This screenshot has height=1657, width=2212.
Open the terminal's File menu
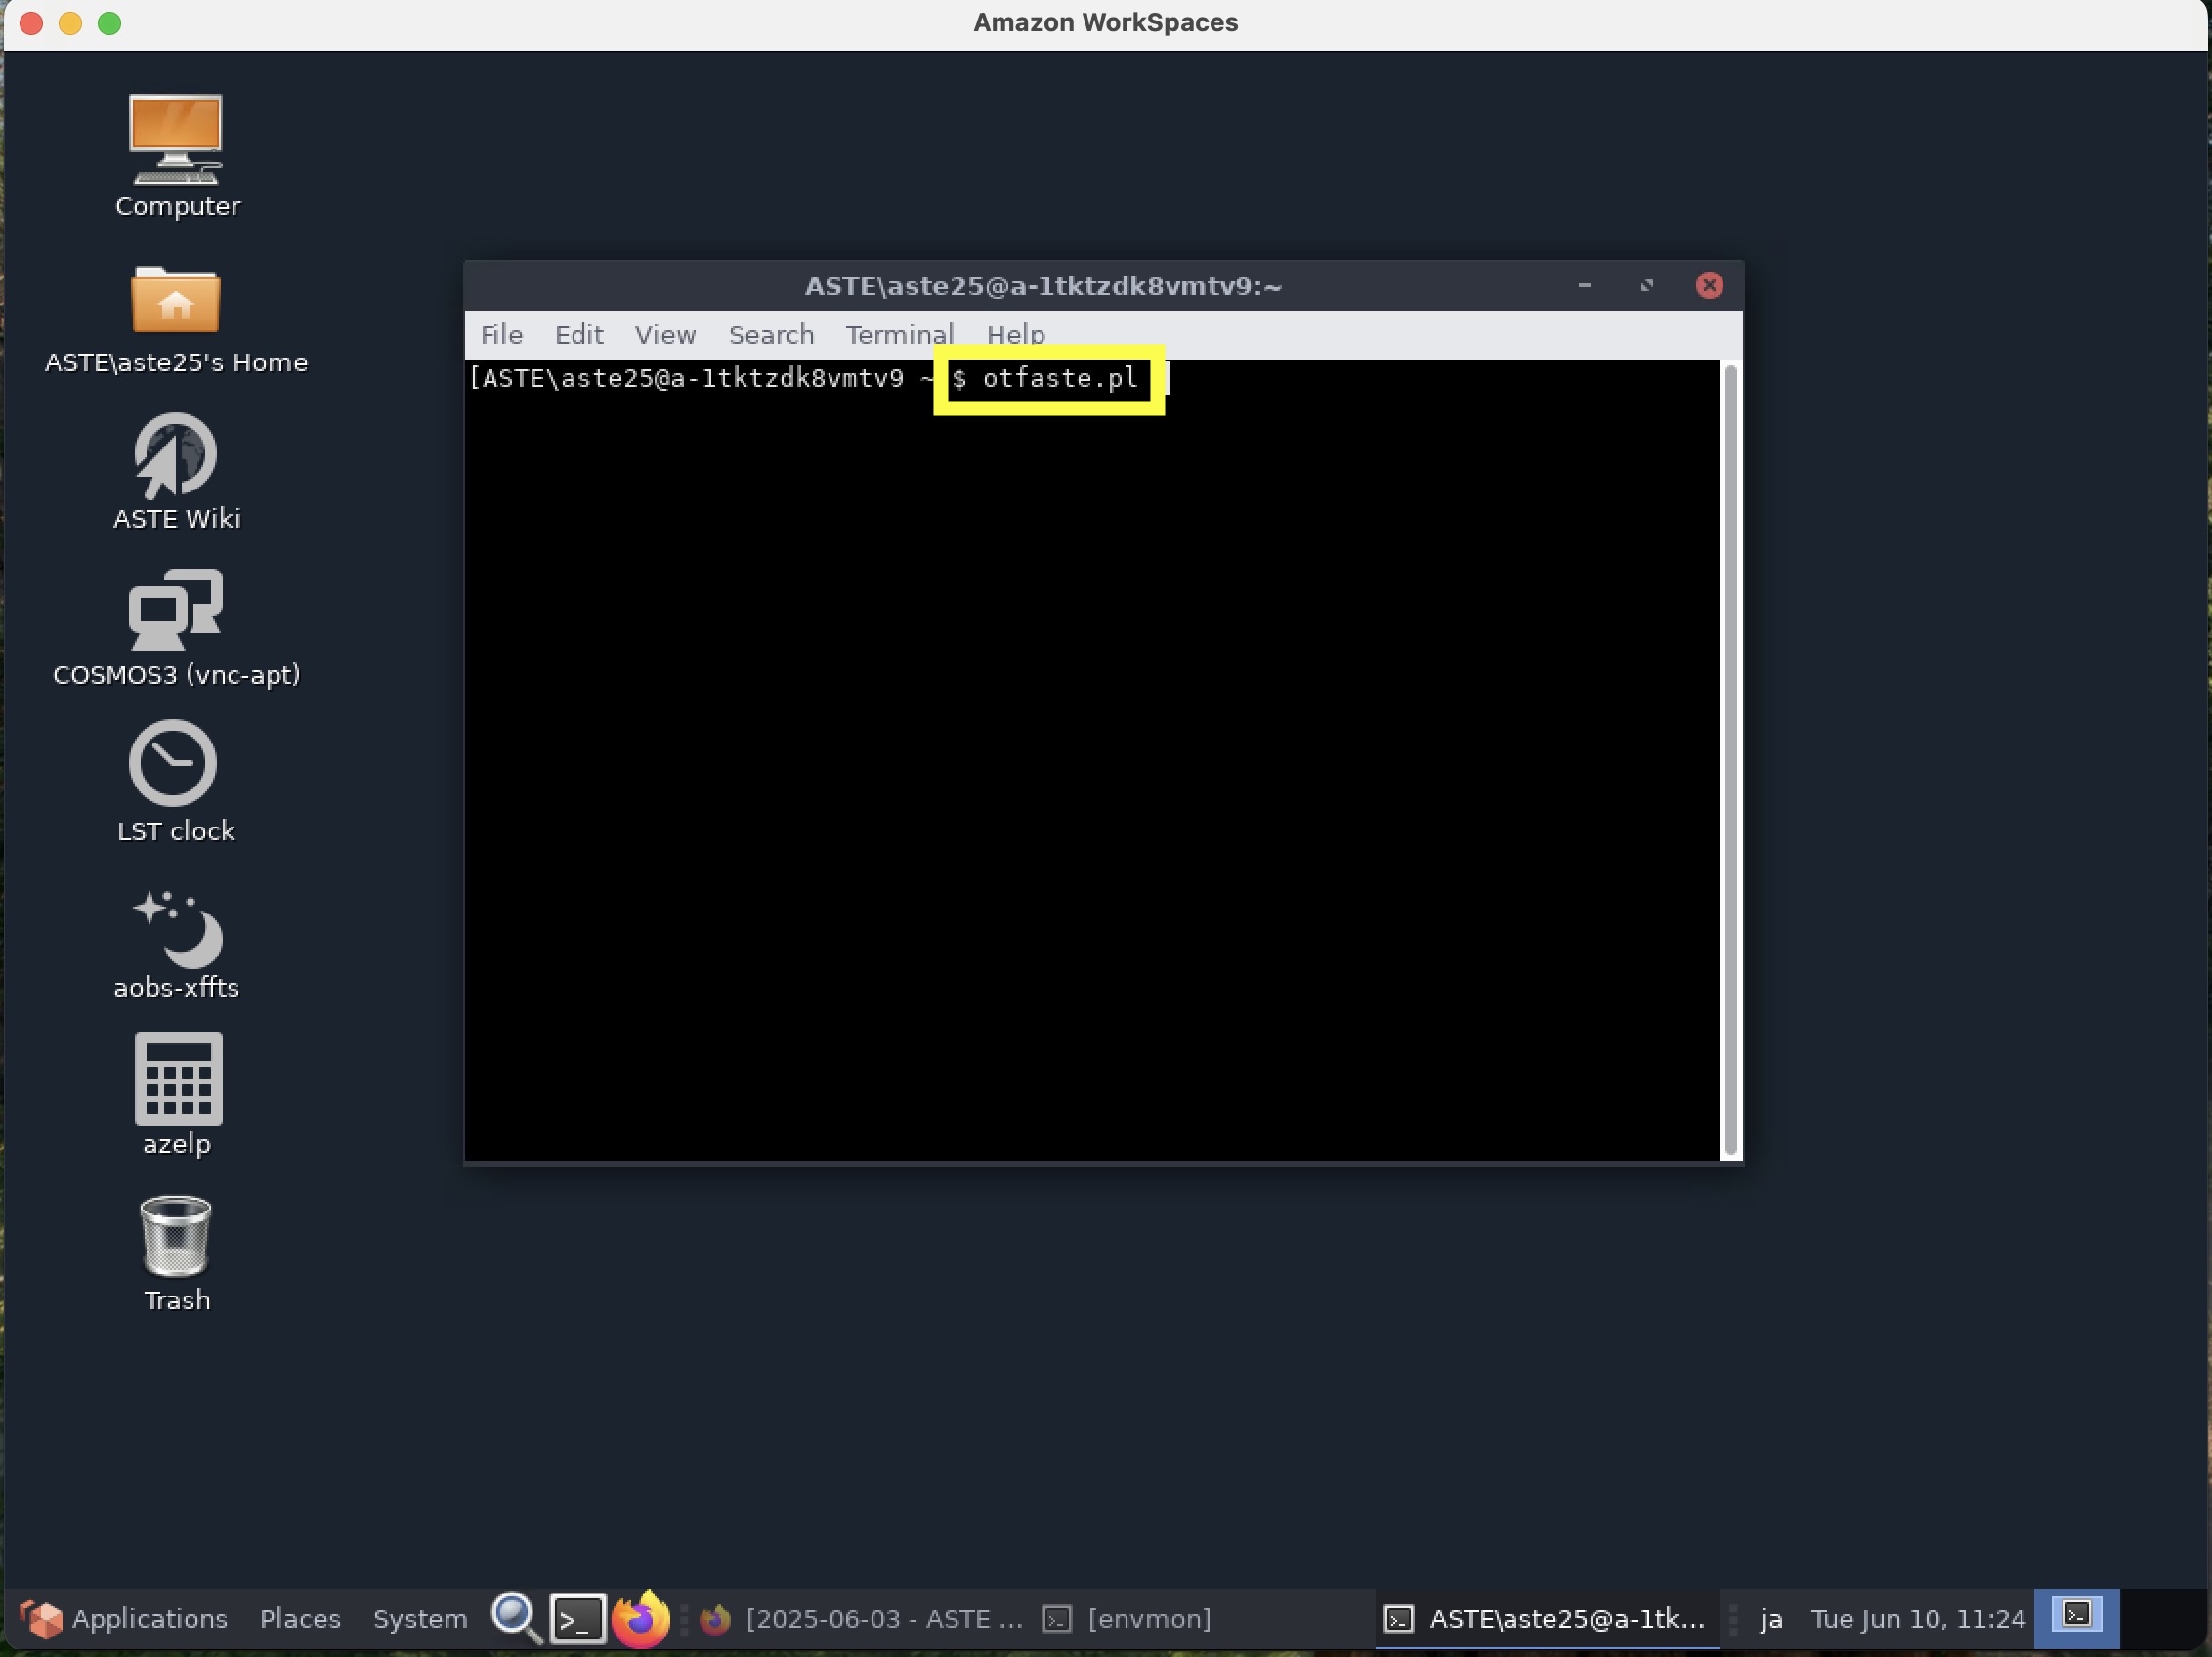[x=501, y=335]
